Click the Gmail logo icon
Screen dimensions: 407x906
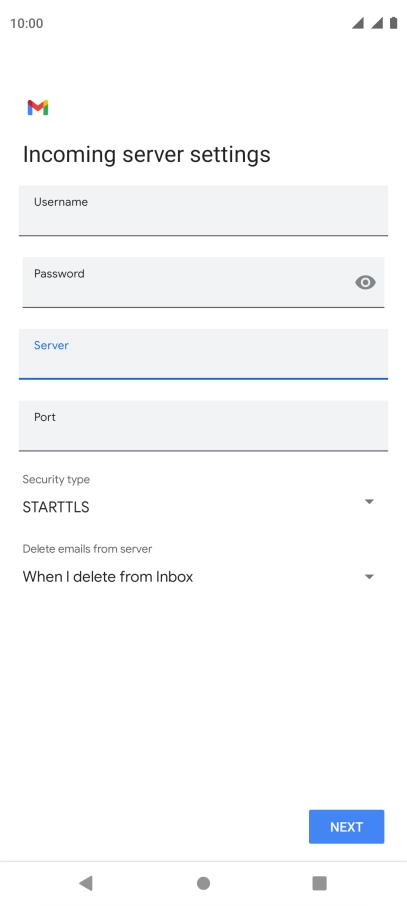(x=38, y=107)
